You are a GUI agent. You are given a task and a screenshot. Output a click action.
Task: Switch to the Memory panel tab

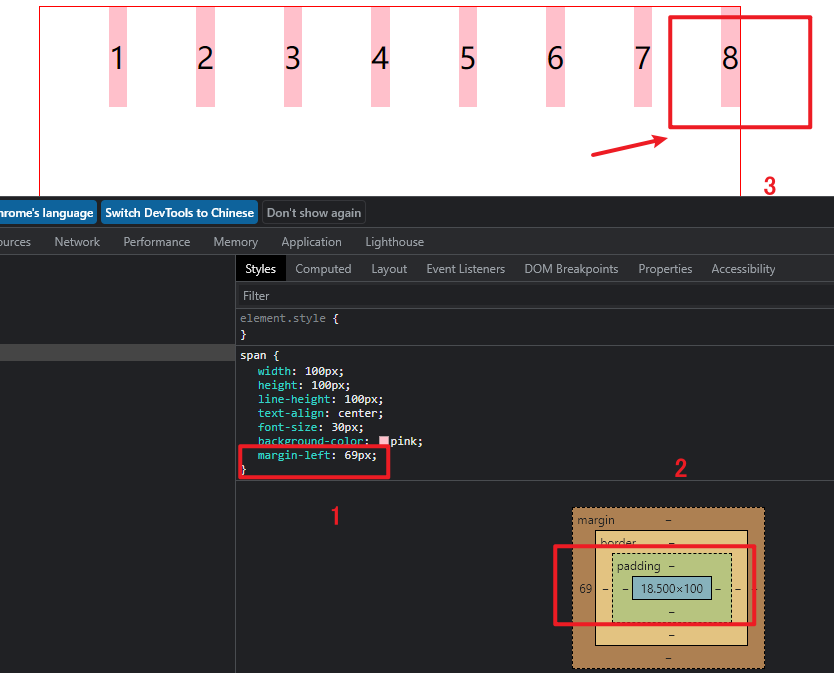click(x=236, y=242)
